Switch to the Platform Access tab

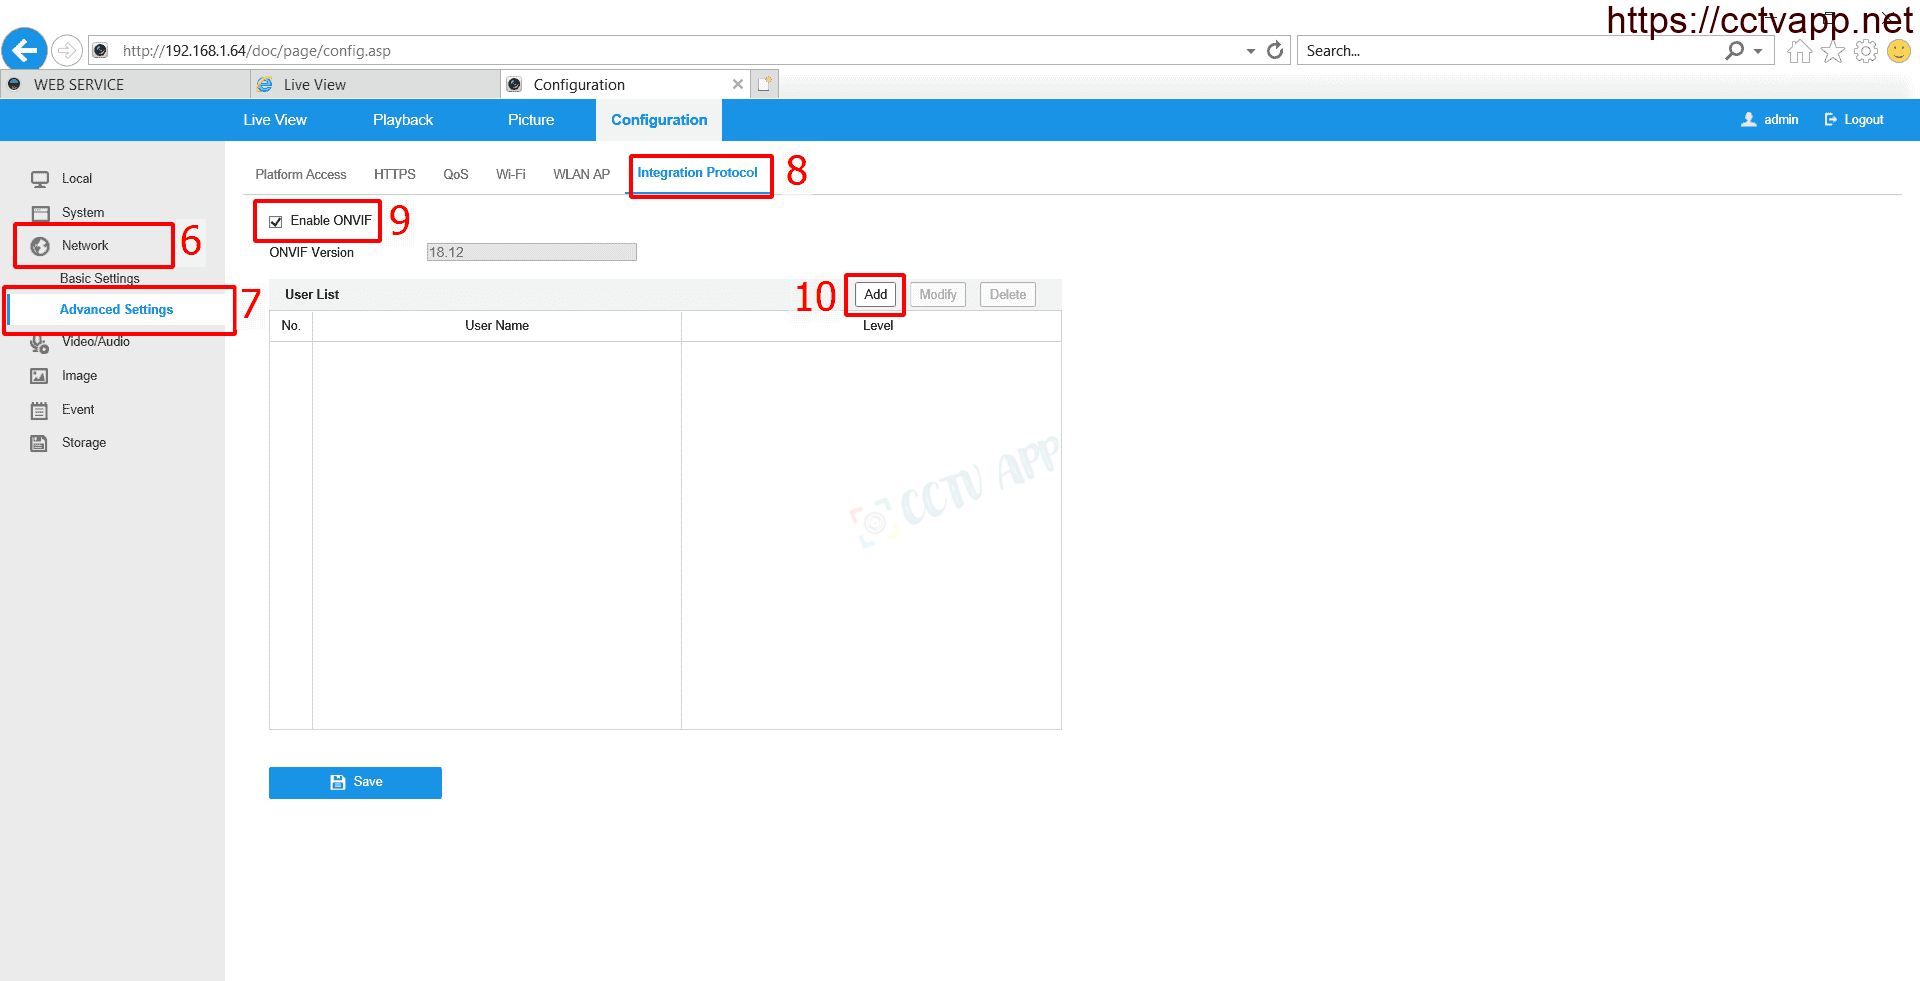[300, 174]
